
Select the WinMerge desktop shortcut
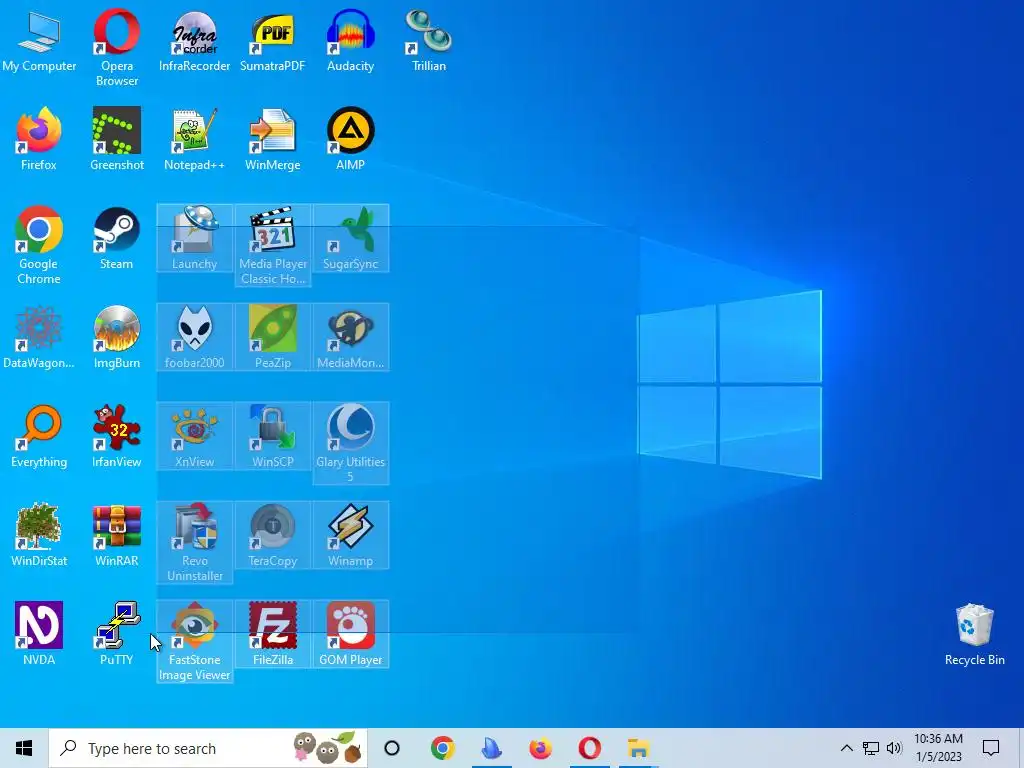pyautogui.click(x=273, y=138)
